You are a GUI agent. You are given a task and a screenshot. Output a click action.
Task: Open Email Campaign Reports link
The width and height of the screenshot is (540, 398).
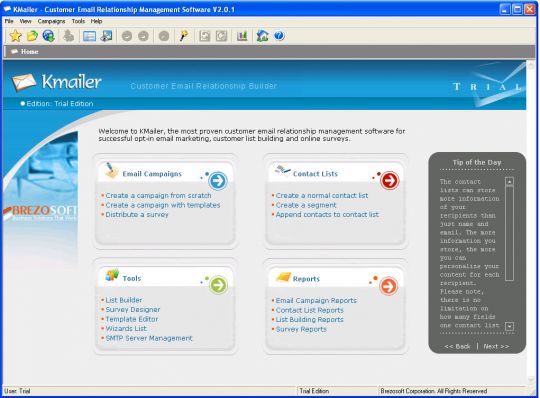[x=316, y=301]
